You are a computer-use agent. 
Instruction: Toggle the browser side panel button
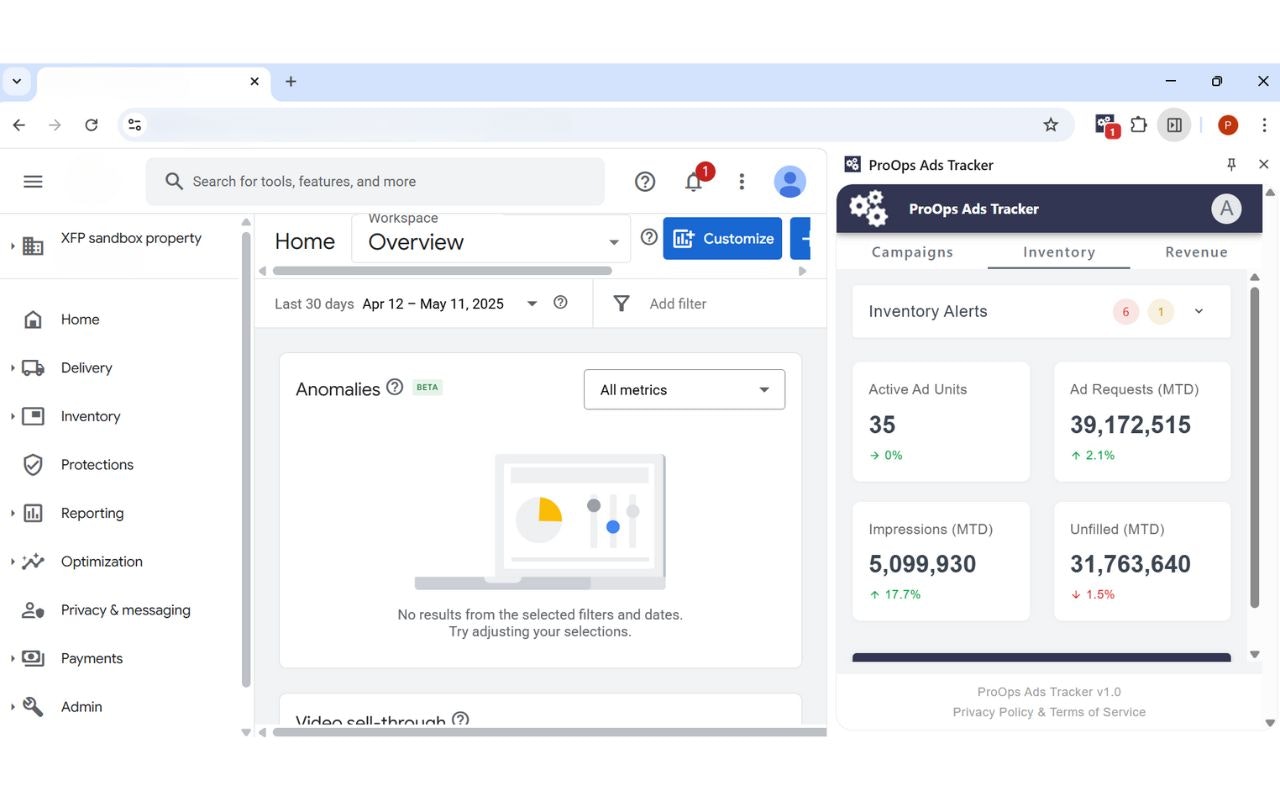pyautogui.click(x=1174, y=125)
